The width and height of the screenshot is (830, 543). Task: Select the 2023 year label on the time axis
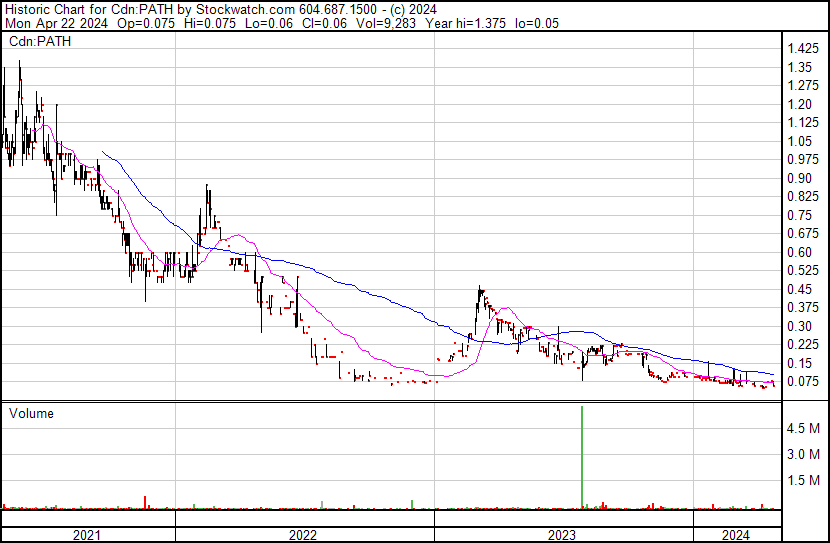(x=562, y=535)
